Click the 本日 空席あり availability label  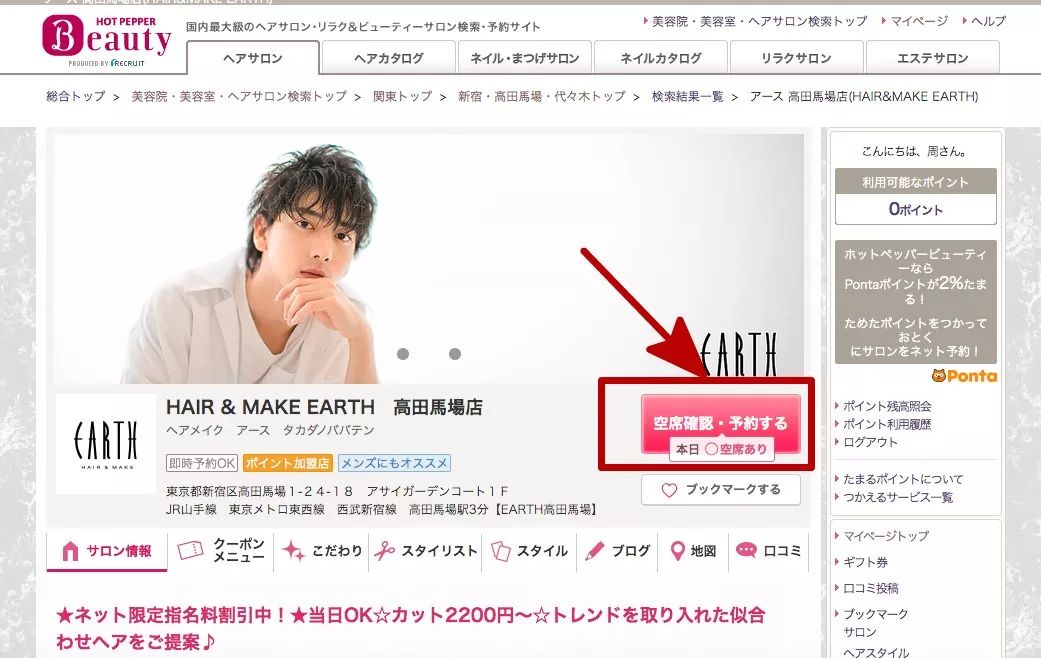coord(721,450)
